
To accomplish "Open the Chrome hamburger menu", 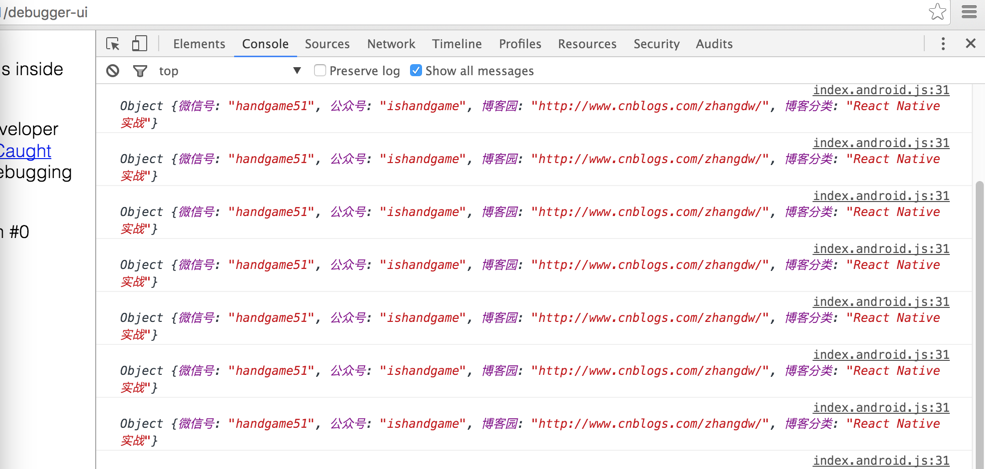I will [x=969, y=11].
